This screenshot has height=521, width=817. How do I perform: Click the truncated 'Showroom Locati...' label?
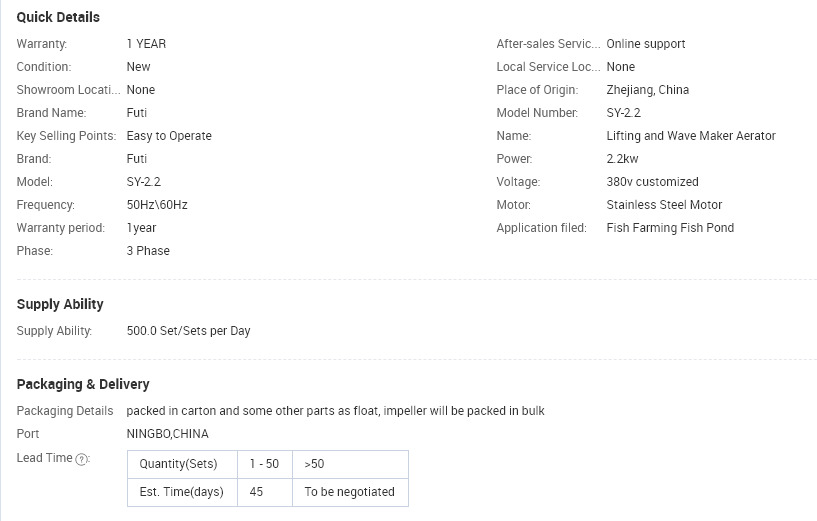pyautogui.click(x=68, y=90)
